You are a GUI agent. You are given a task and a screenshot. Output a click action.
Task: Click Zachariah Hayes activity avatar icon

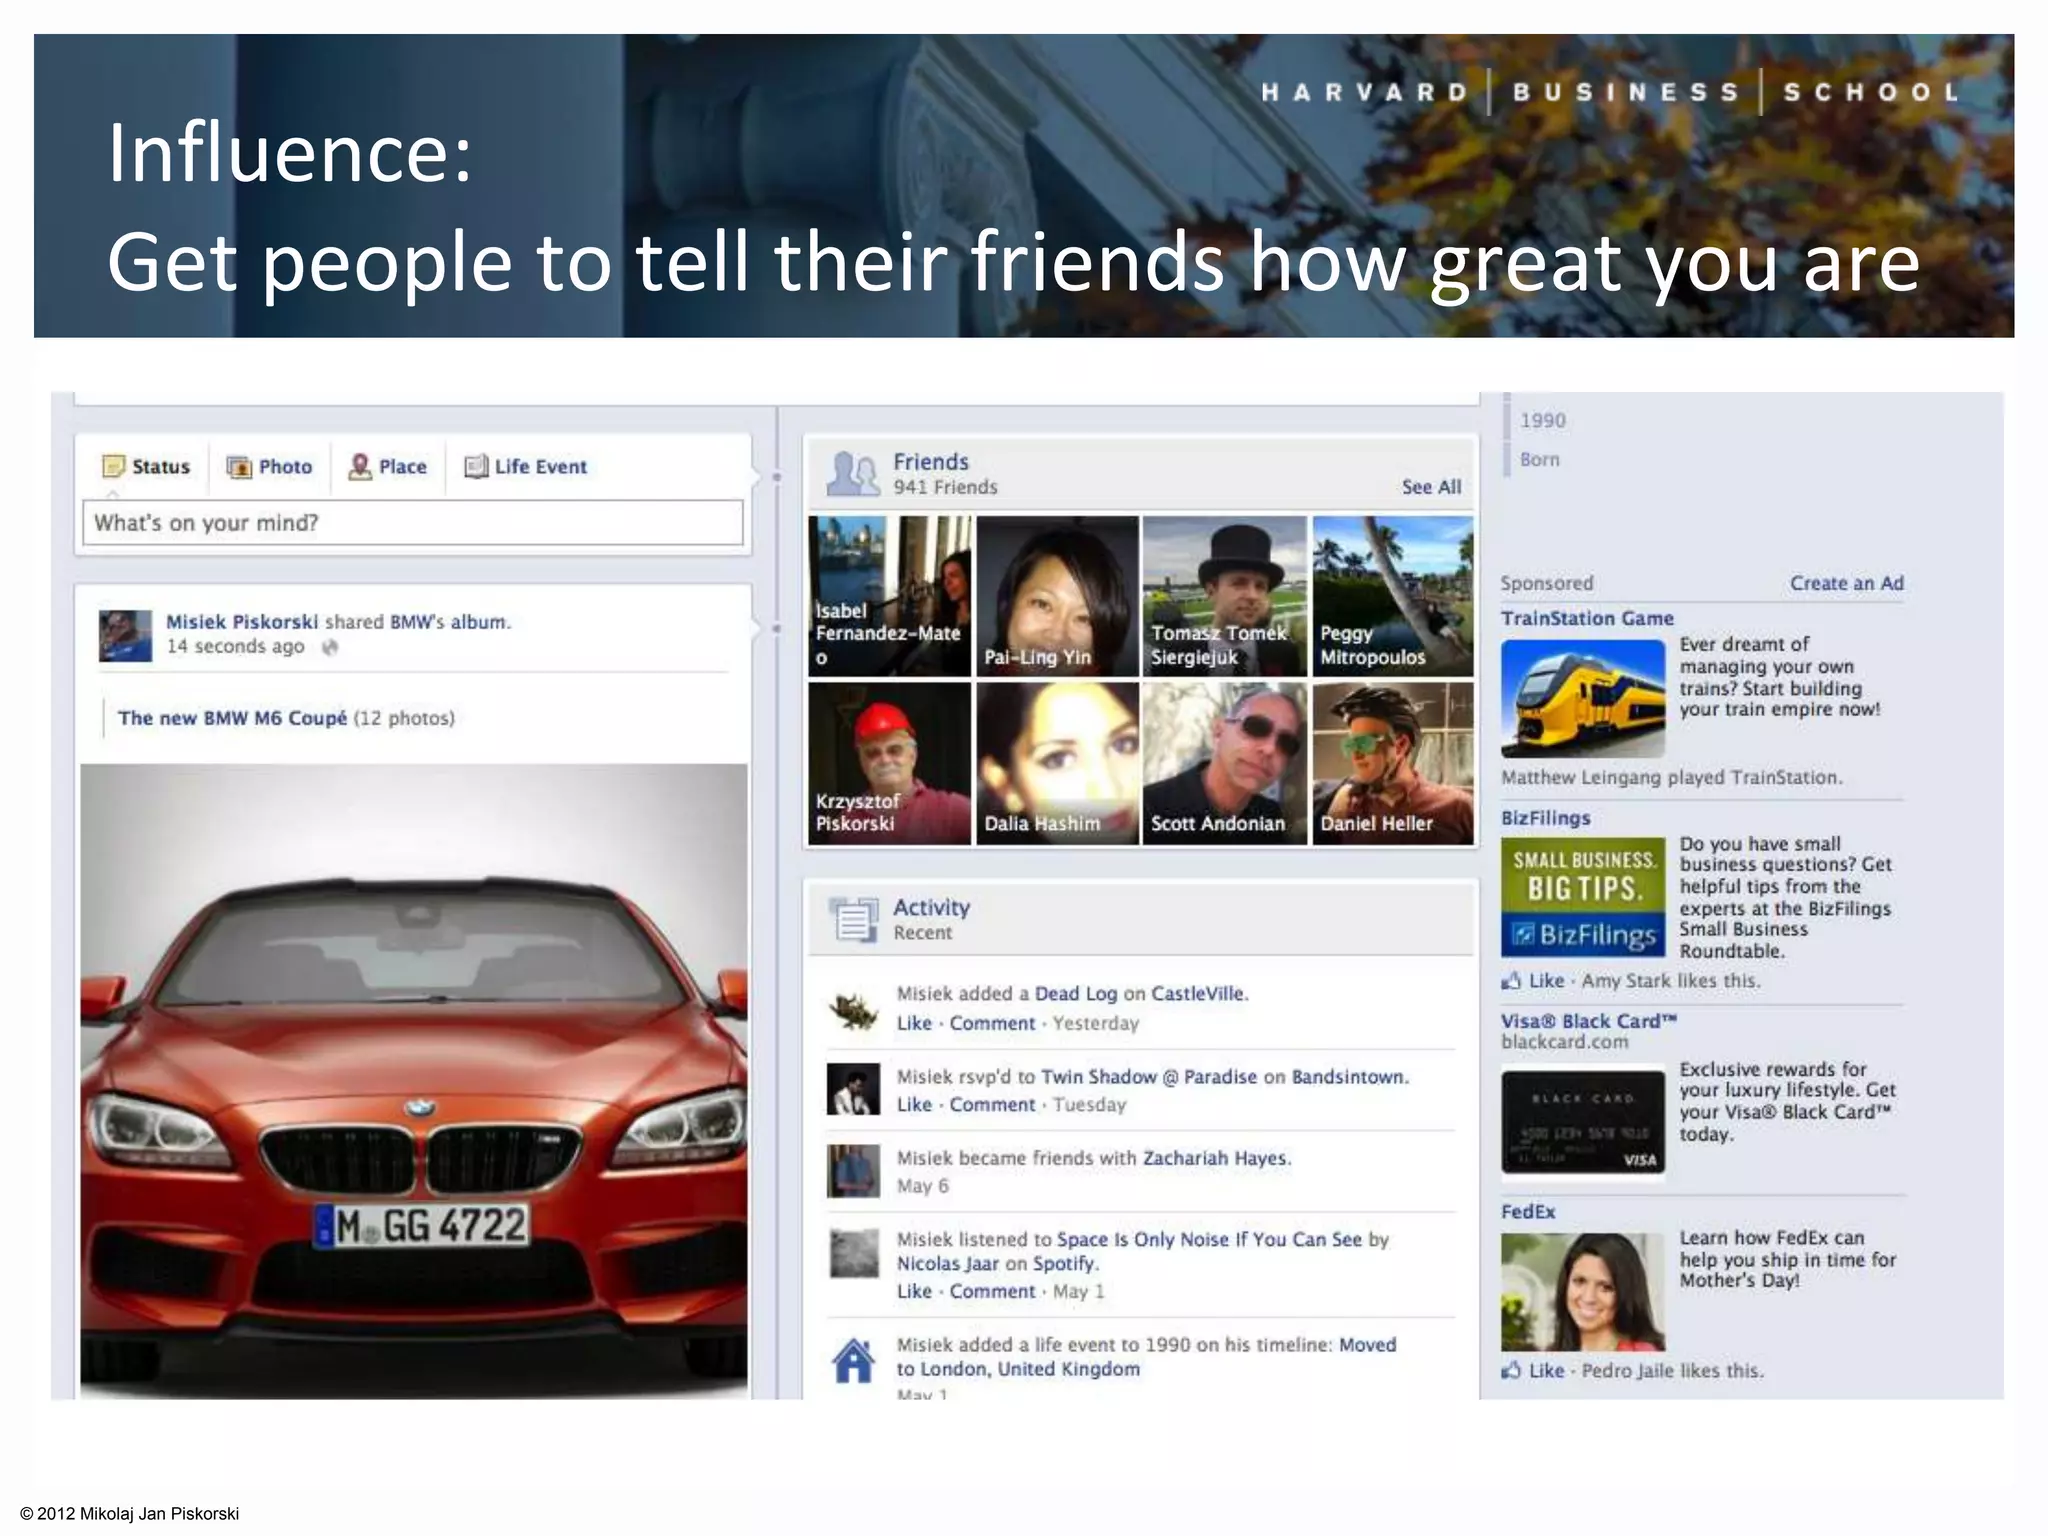(853, 1171)
